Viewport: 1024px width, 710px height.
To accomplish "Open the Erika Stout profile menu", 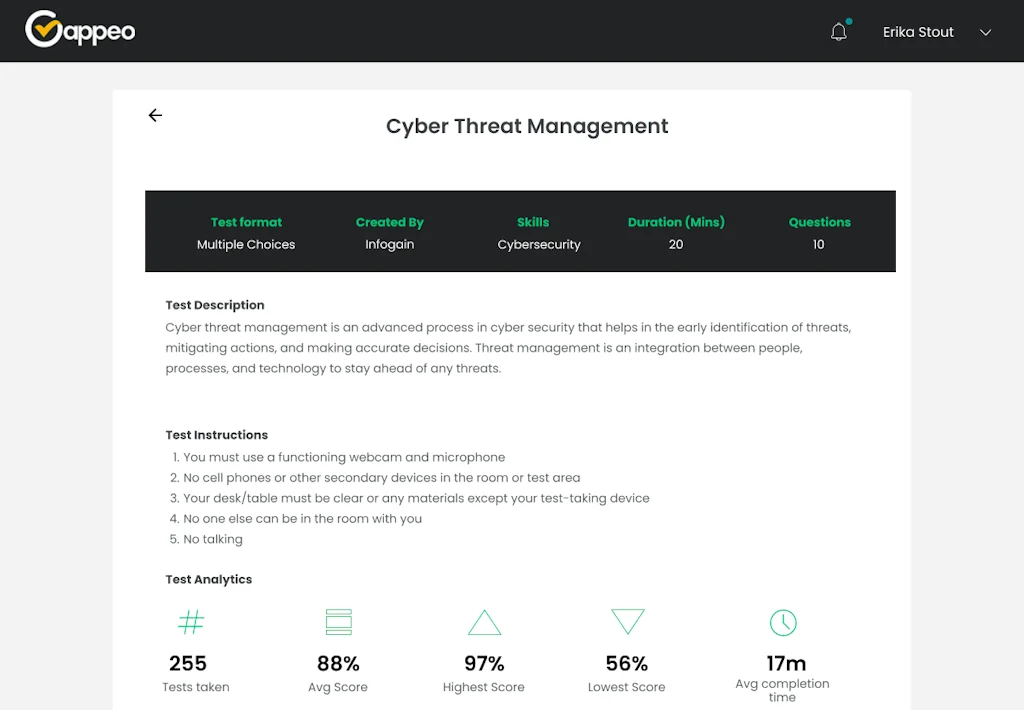I will 918,32.
